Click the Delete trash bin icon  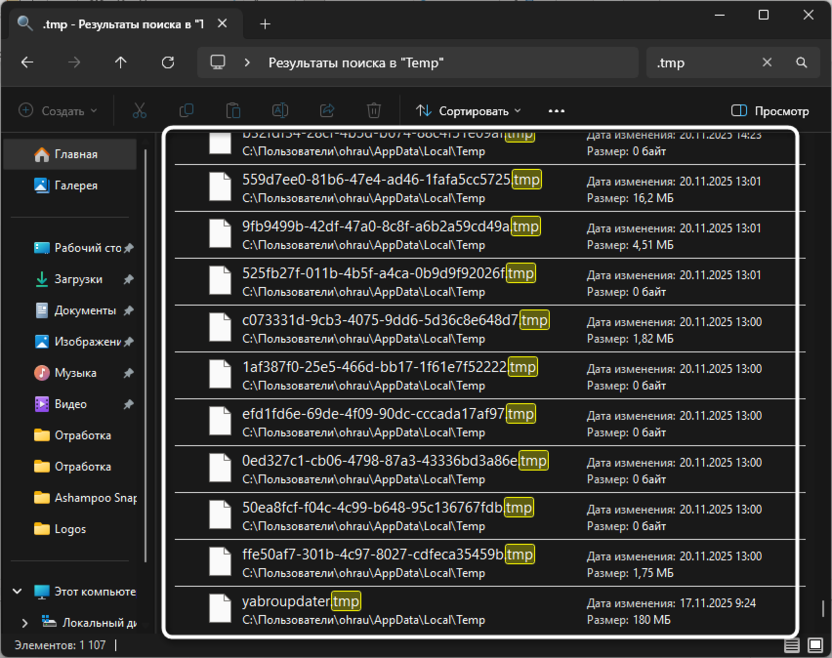374,111
